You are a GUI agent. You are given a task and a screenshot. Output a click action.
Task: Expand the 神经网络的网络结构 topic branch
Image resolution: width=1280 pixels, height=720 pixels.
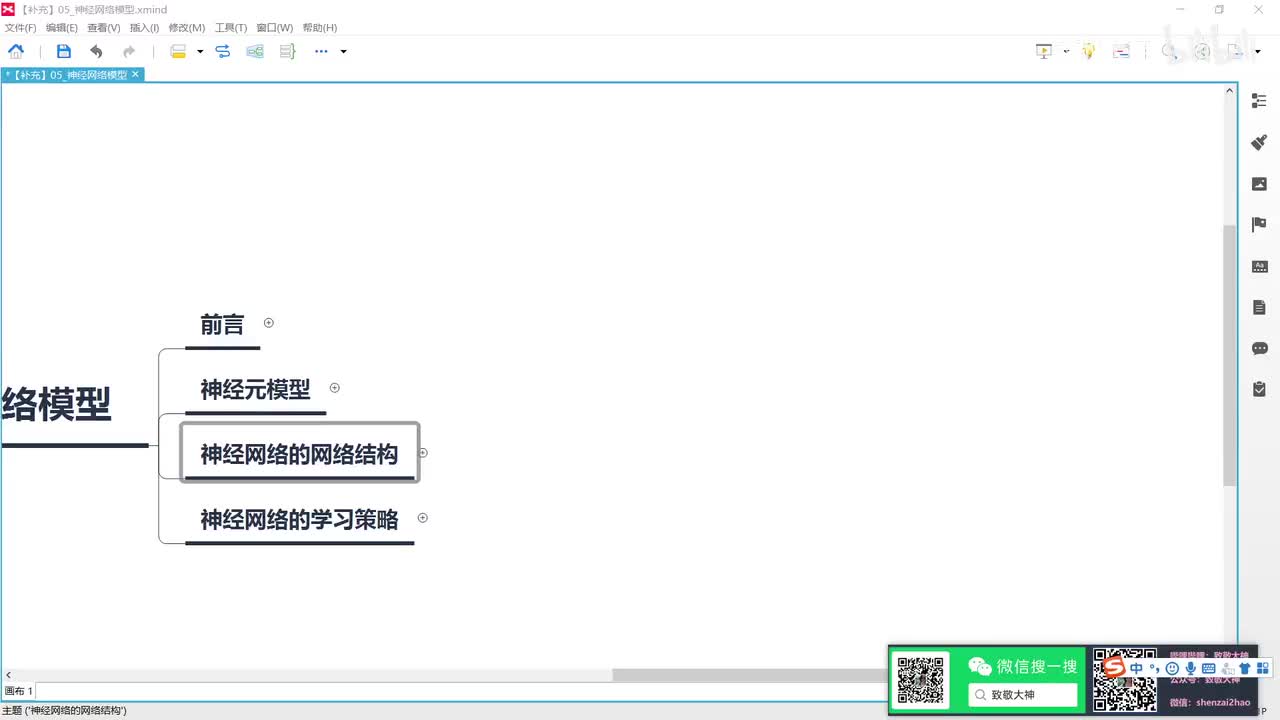point(423,453)
